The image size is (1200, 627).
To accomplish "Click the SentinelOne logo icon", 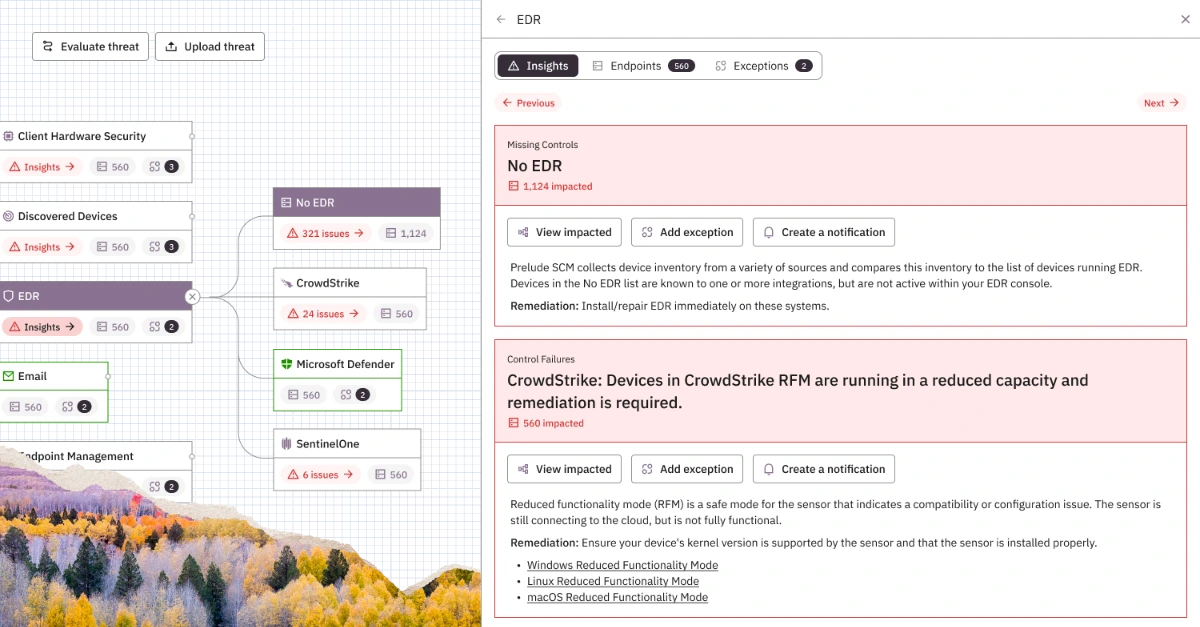I will point(286,444).
